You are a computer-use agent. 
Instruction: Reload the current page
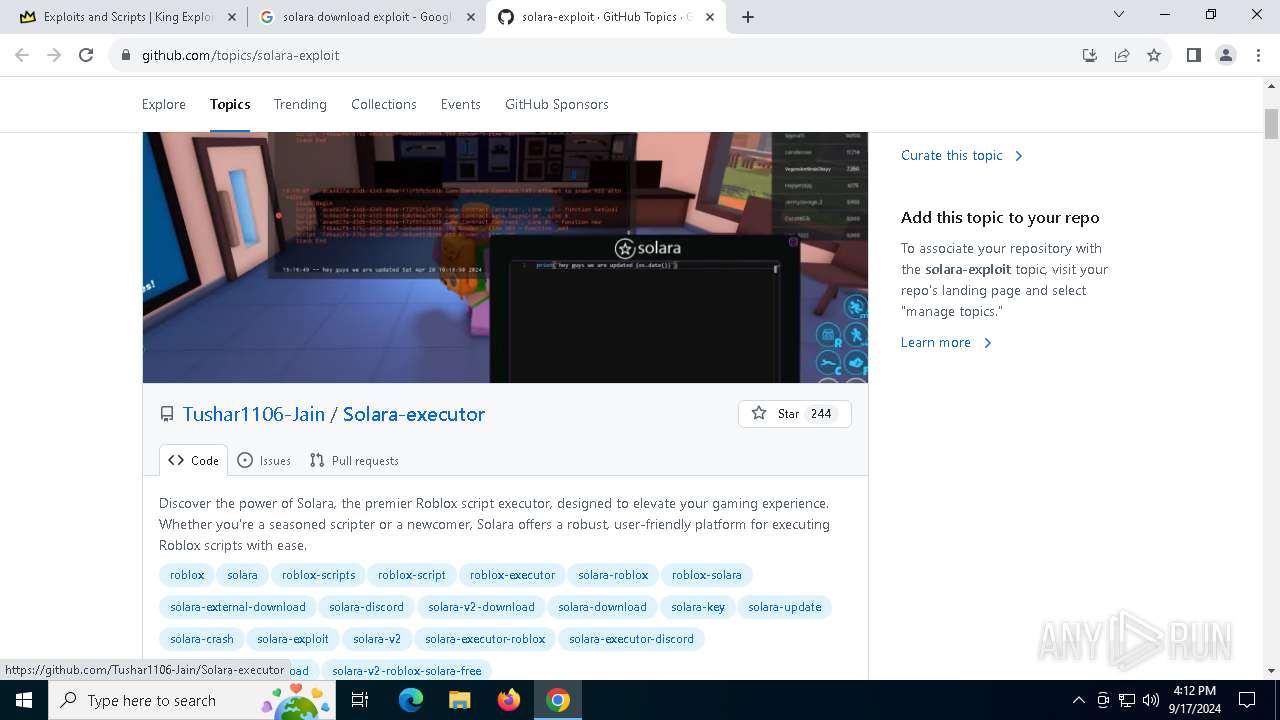tap(86, 55)
